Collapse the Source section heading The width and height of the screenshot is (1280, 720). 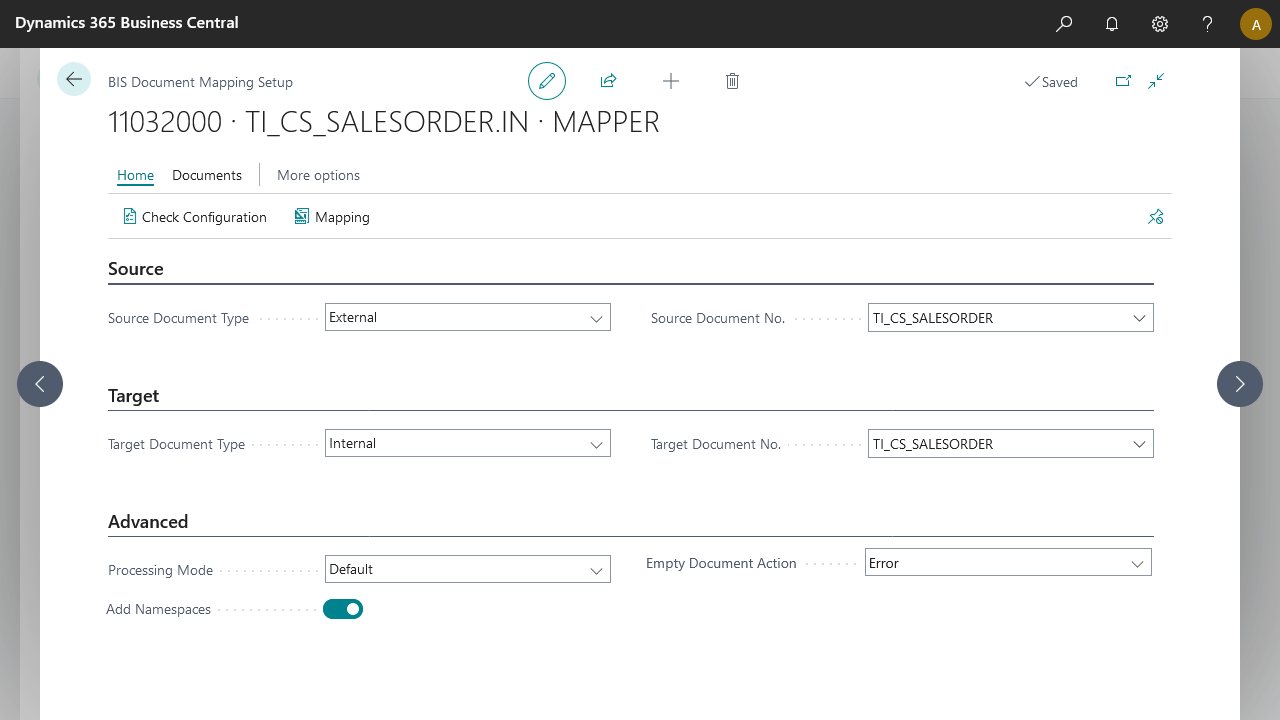tap(136, 269)
